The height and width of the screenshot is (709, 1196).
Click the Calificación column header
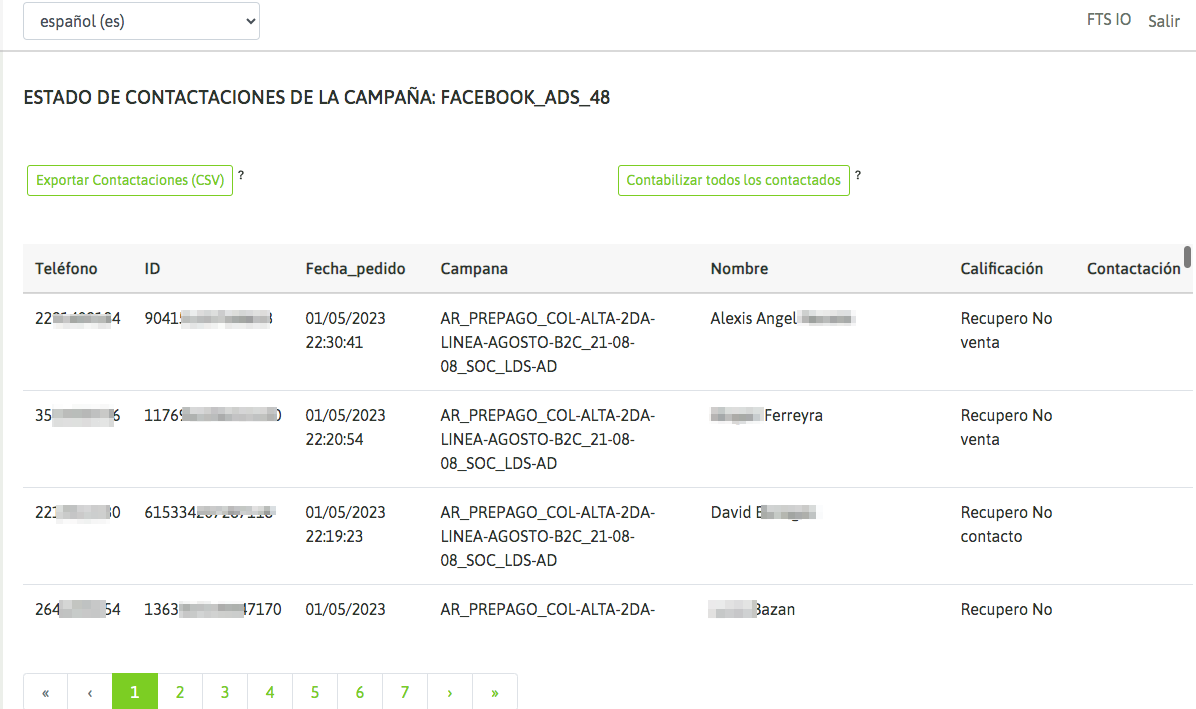pos(1001,269)
